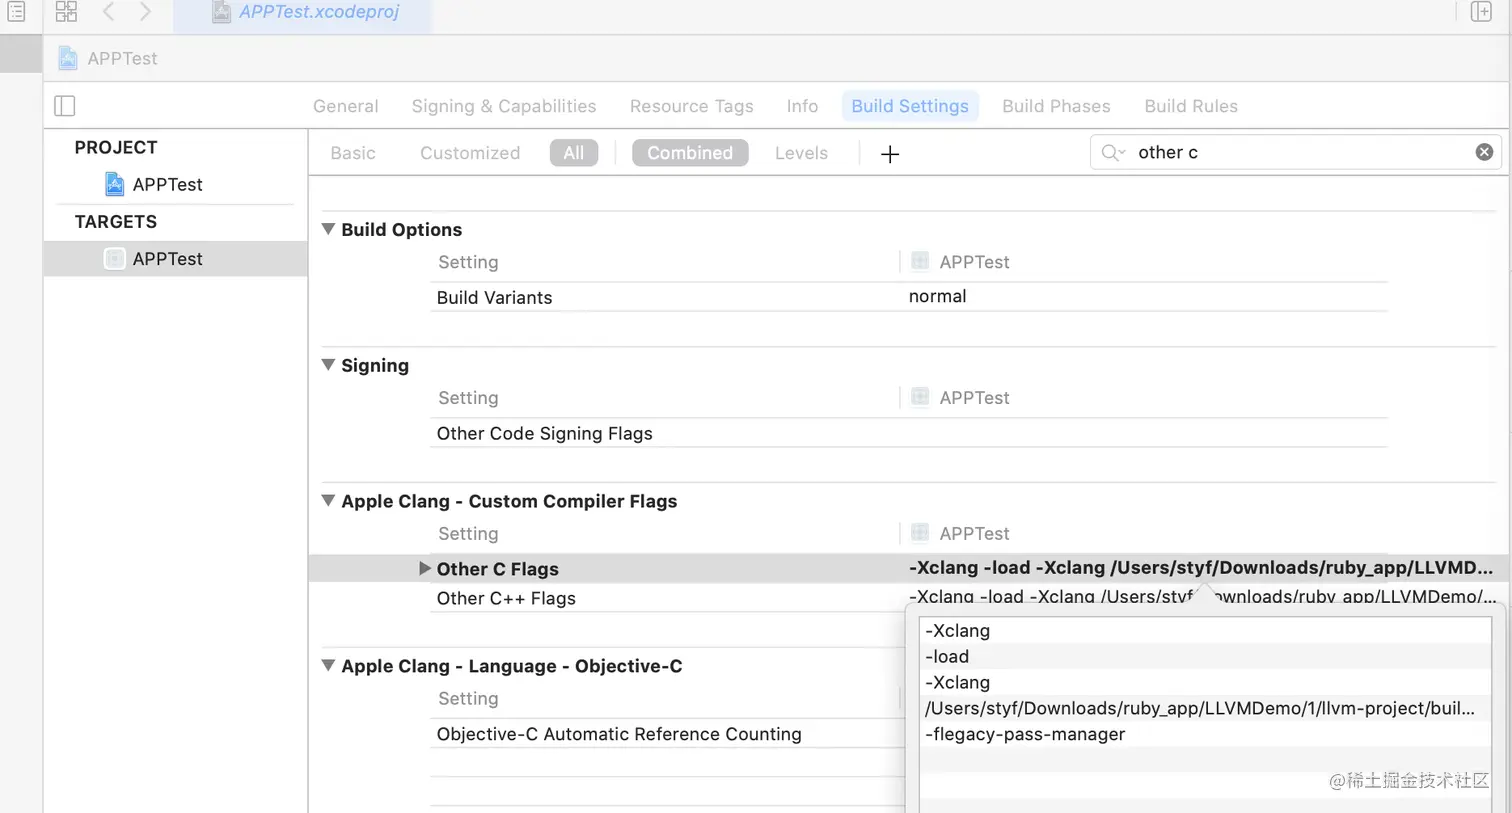Select the -load entry in popup
The height and width of the screenshot is (813, 1512).
[x=1204, y=657]
